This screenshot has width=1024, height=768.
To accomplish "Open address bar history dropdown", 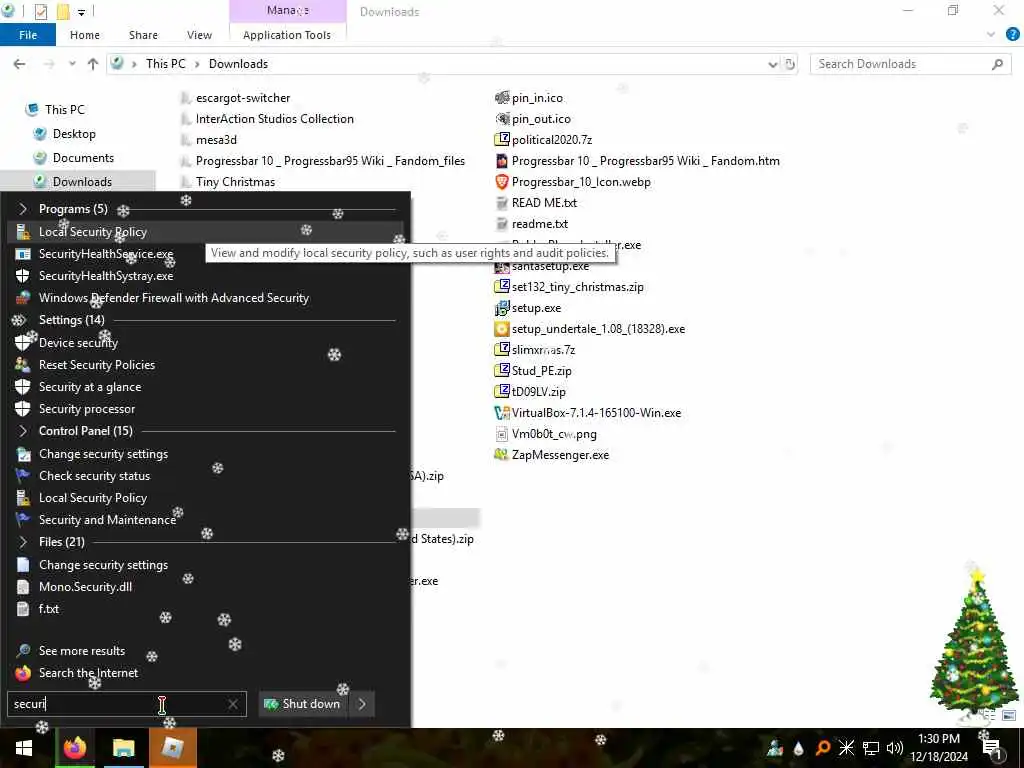I will 773,64.
